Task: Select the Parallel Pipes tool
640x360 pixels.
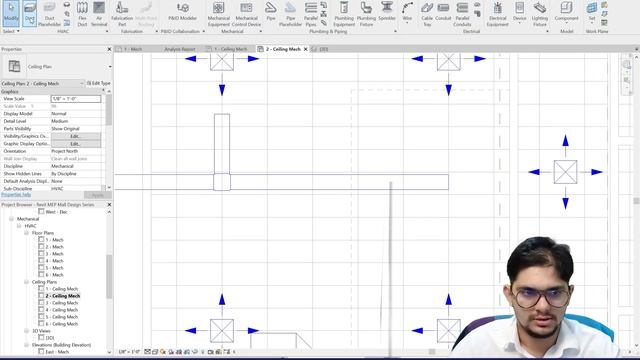Action: (311, 13)
